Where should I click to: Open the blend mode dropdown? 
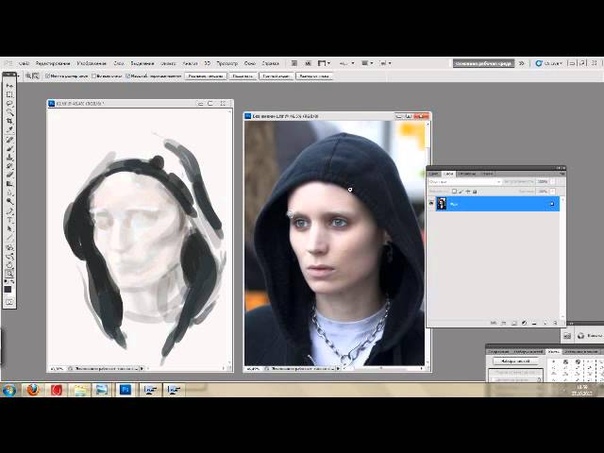[x=465, y=181]
